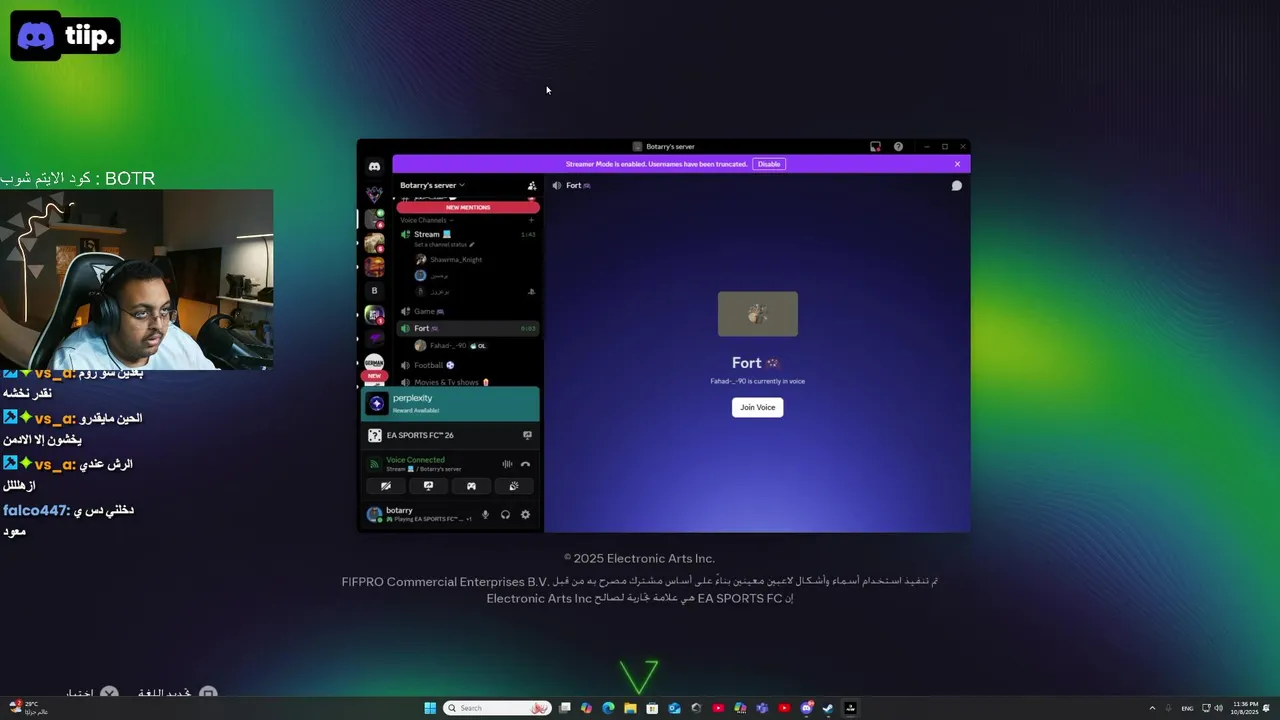The width and height of the screenshot is (1280, 720).
Task: Open noise suppression waveform icon
Action: (507, 464)
